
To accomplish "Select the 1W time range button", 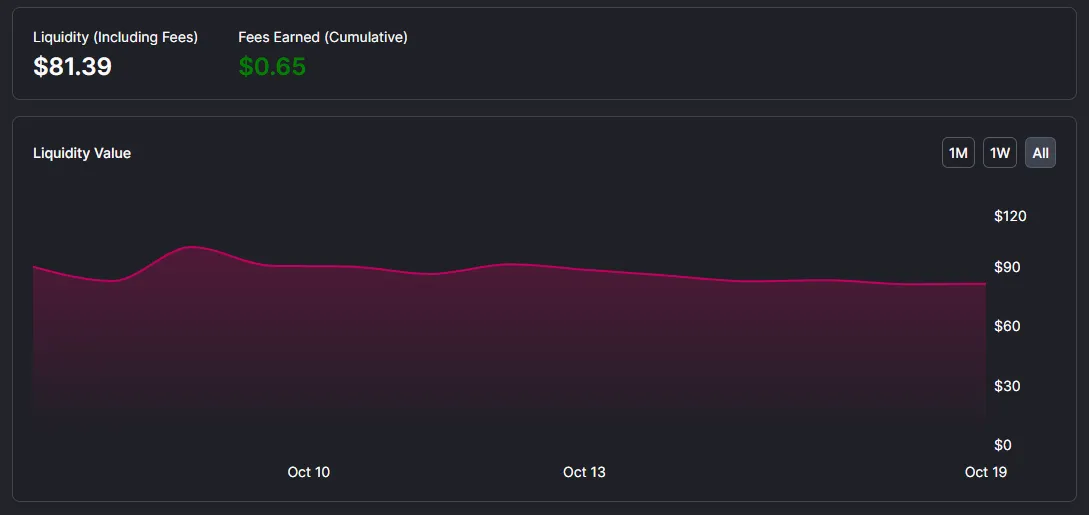I will (x=999, y=153).
